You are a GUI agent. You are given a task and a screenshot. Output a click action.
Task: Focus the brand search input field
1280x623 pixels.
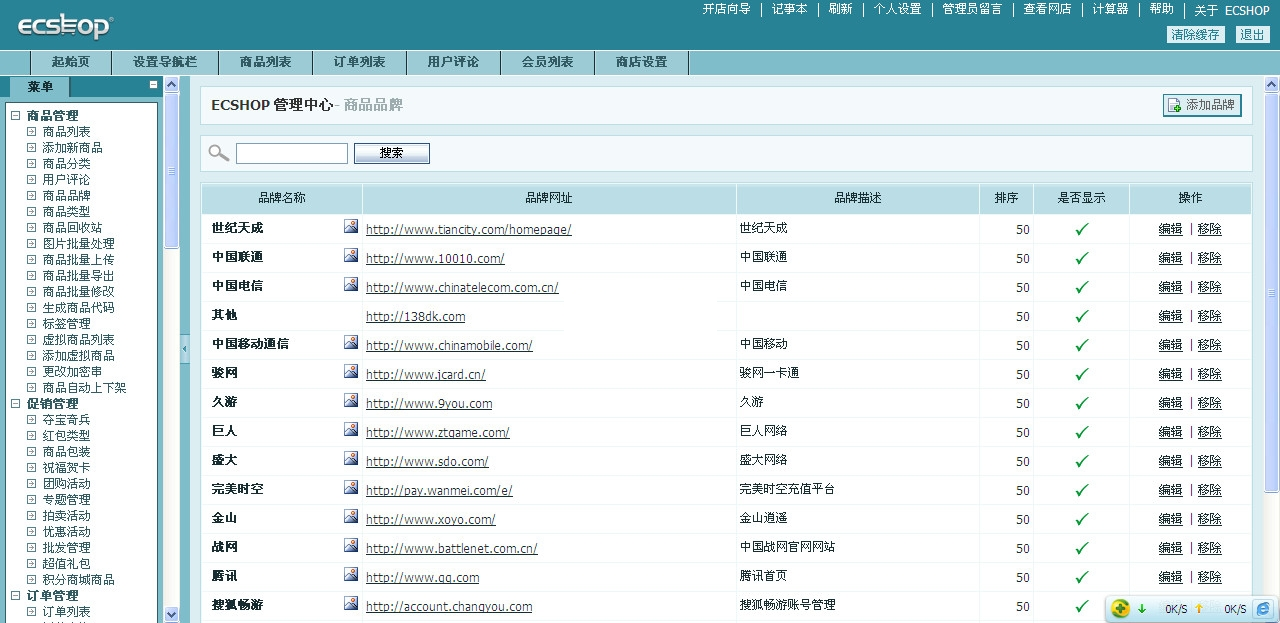[292, 153]
